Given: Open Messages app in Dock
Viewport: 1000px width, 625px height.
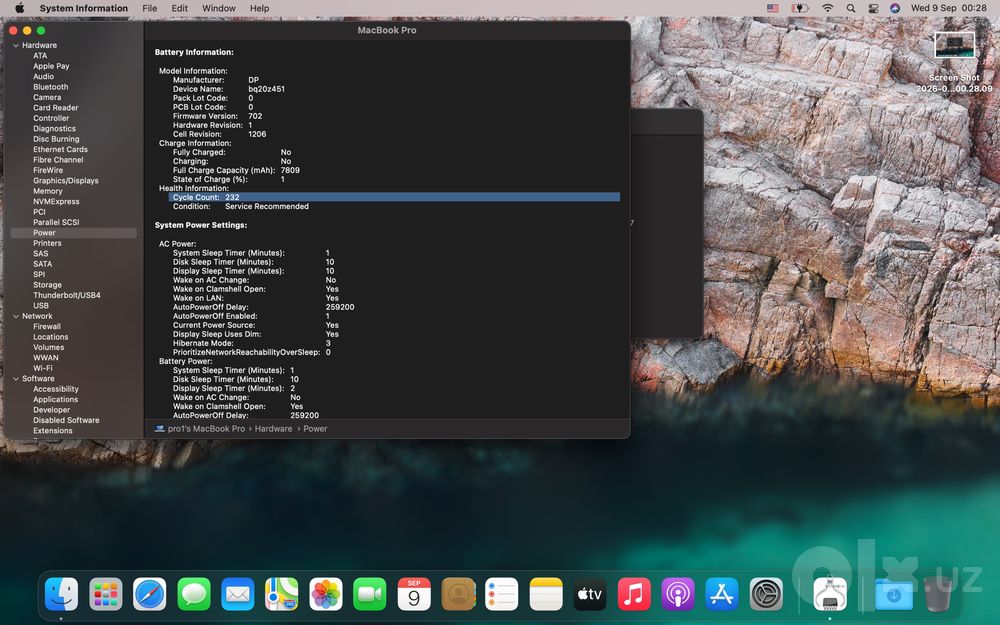Looking at the screenshot, I should tap(193, 594).
